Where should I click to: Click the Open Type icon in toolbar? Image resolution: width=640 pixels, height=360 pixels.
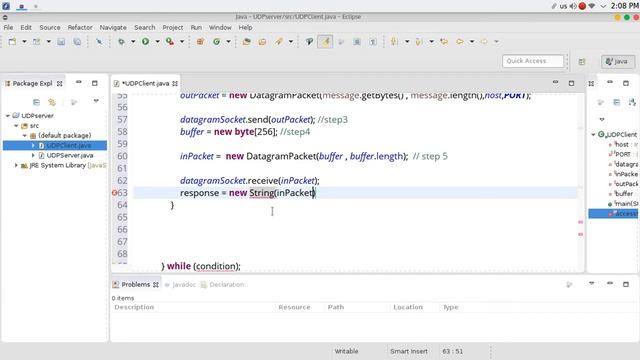coord(247,42)
